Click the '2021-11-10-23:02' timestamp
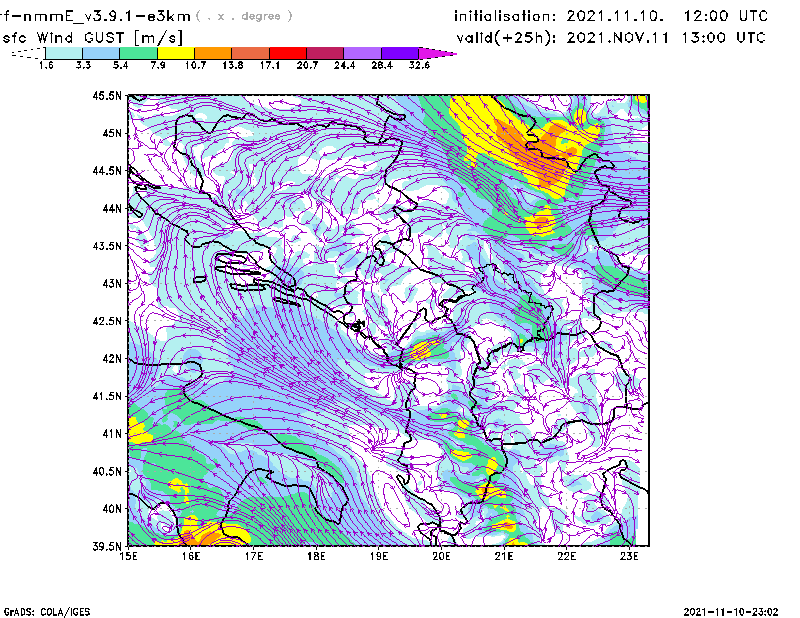The height and width of the screenshot is (618, 800). 731,612
